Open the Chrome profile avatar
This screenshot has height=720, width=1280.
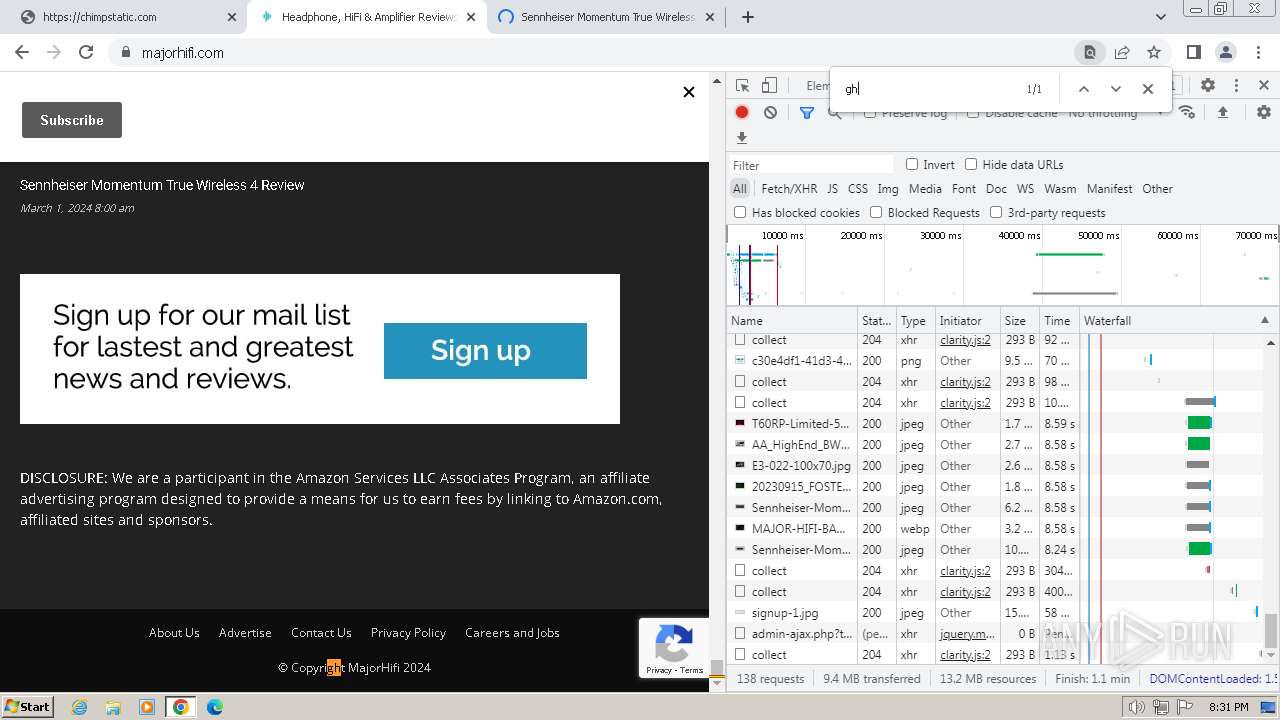pos(1226,52)
